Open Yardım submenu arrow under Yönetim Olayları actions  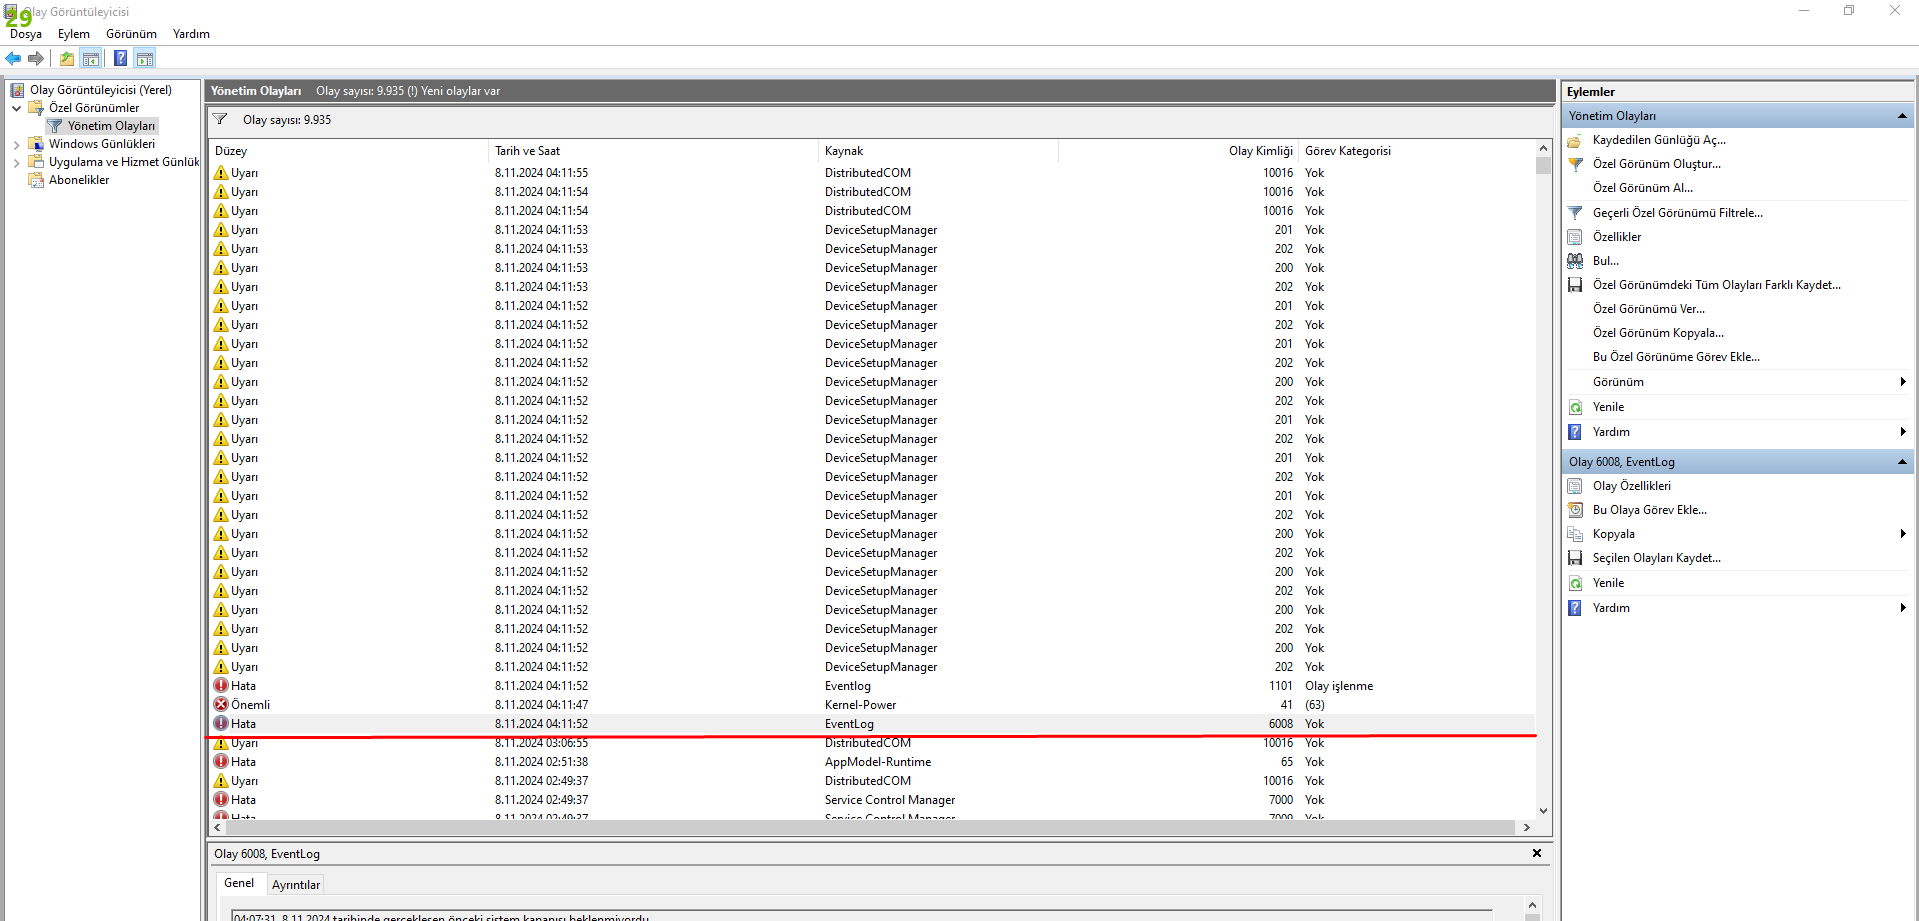(1902, 432)
